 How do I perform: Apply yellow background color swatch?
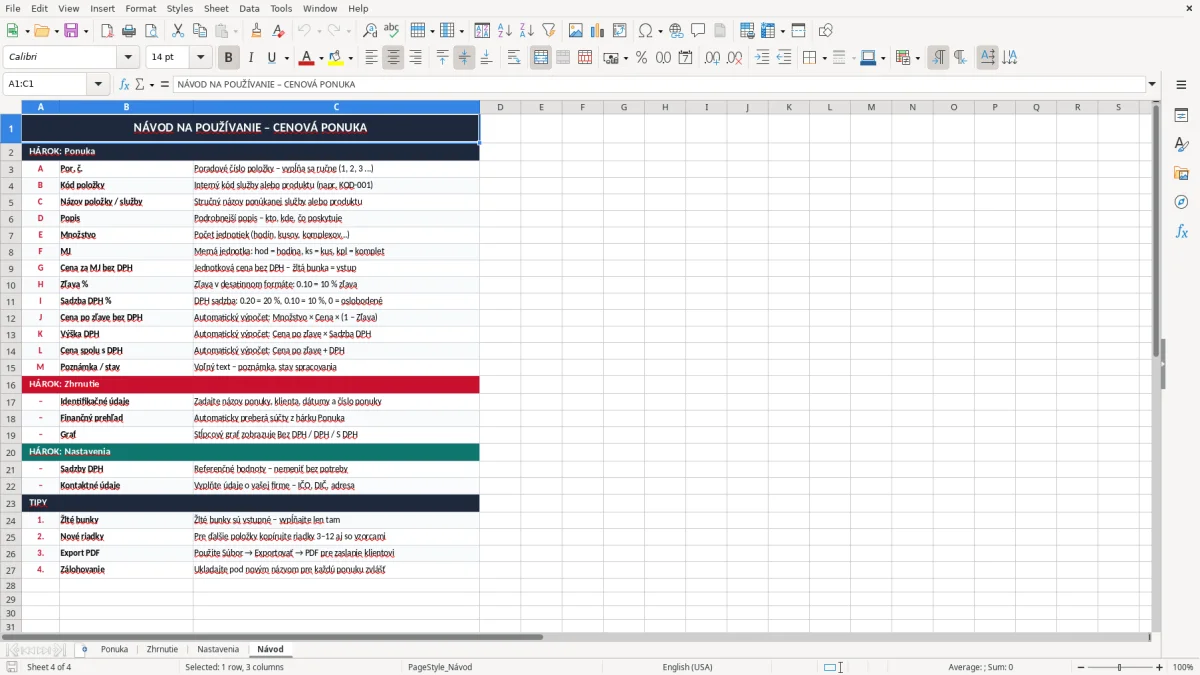click(335, 58)
